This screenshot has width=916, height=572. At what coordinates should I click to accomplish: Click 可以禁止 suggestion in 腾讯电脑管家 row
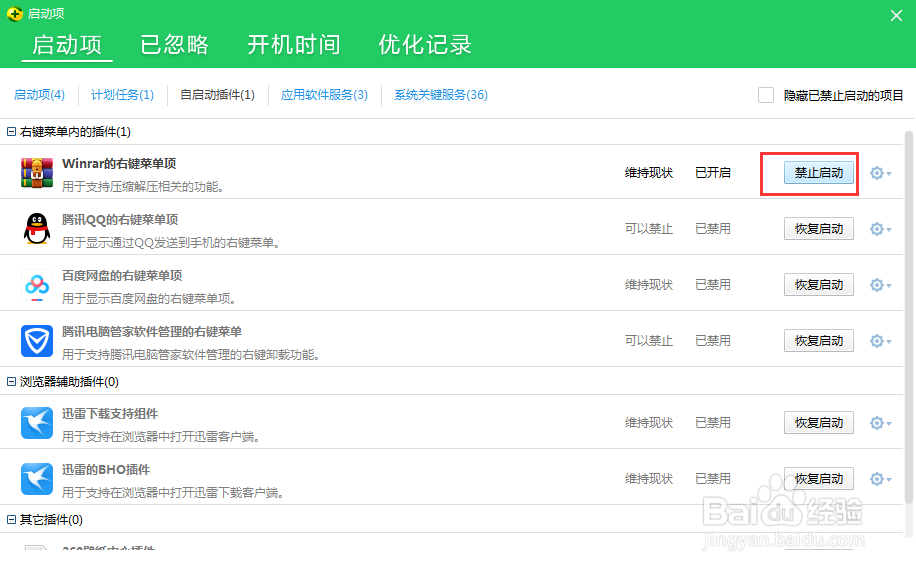tap(649, 341)
